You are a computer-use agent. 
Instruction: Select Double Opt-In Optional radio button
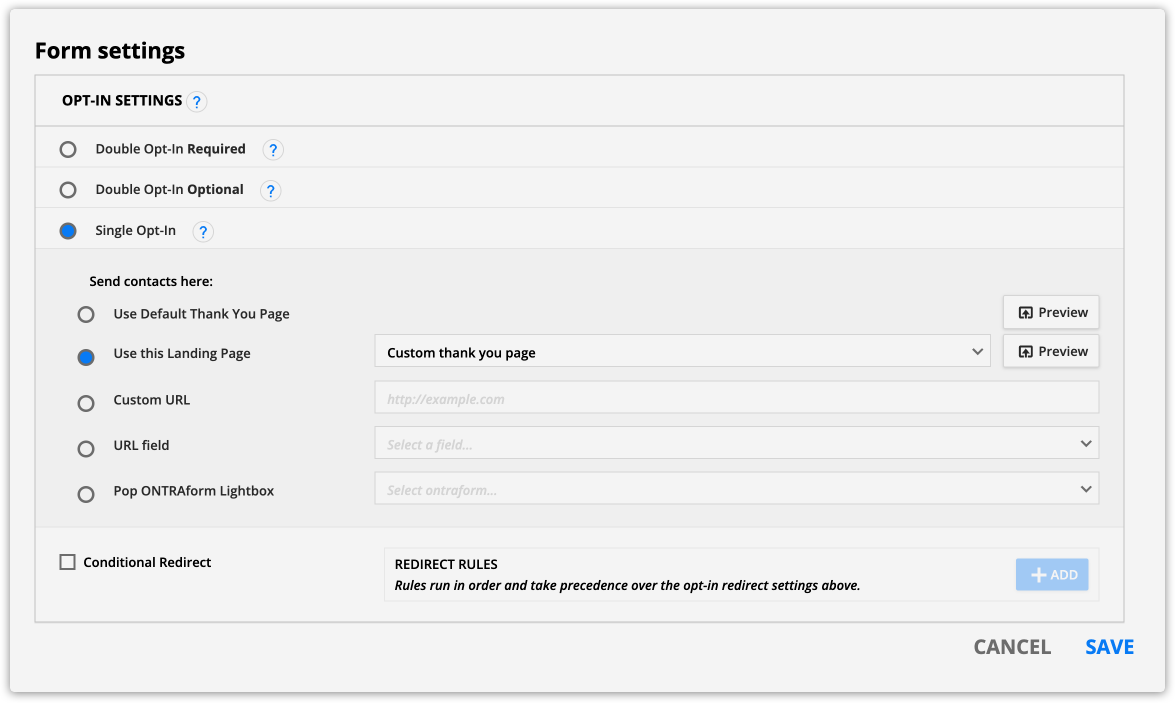[x=68, y=190]
